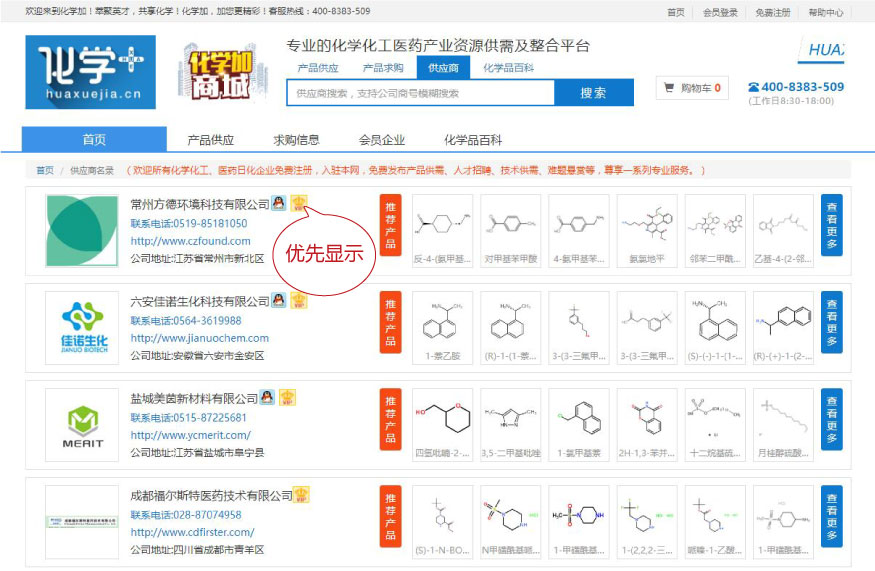
Task: Click 查看更多 for 常州方德环境科技有限公司
Action: [831, 232]
